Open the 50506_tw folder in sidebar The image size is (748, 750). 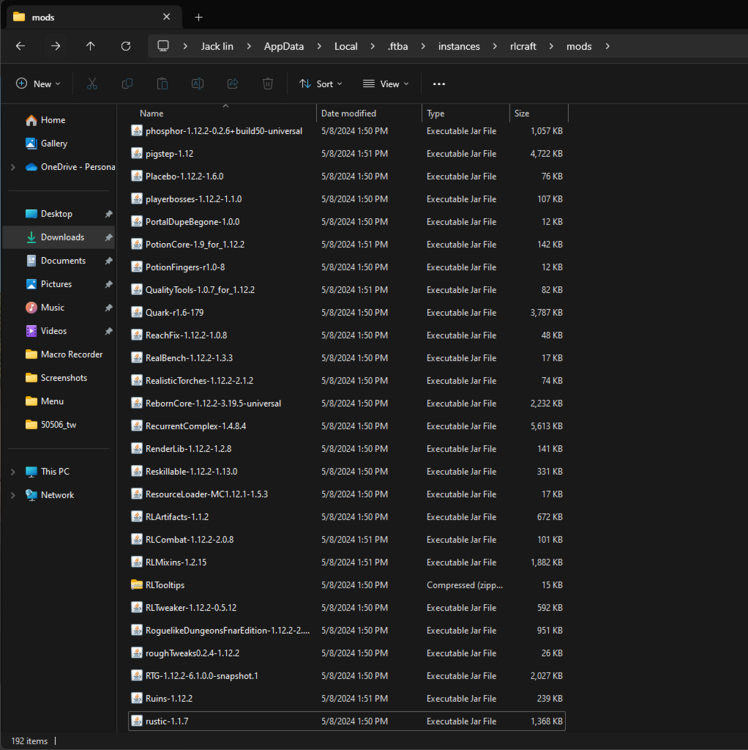51,425
